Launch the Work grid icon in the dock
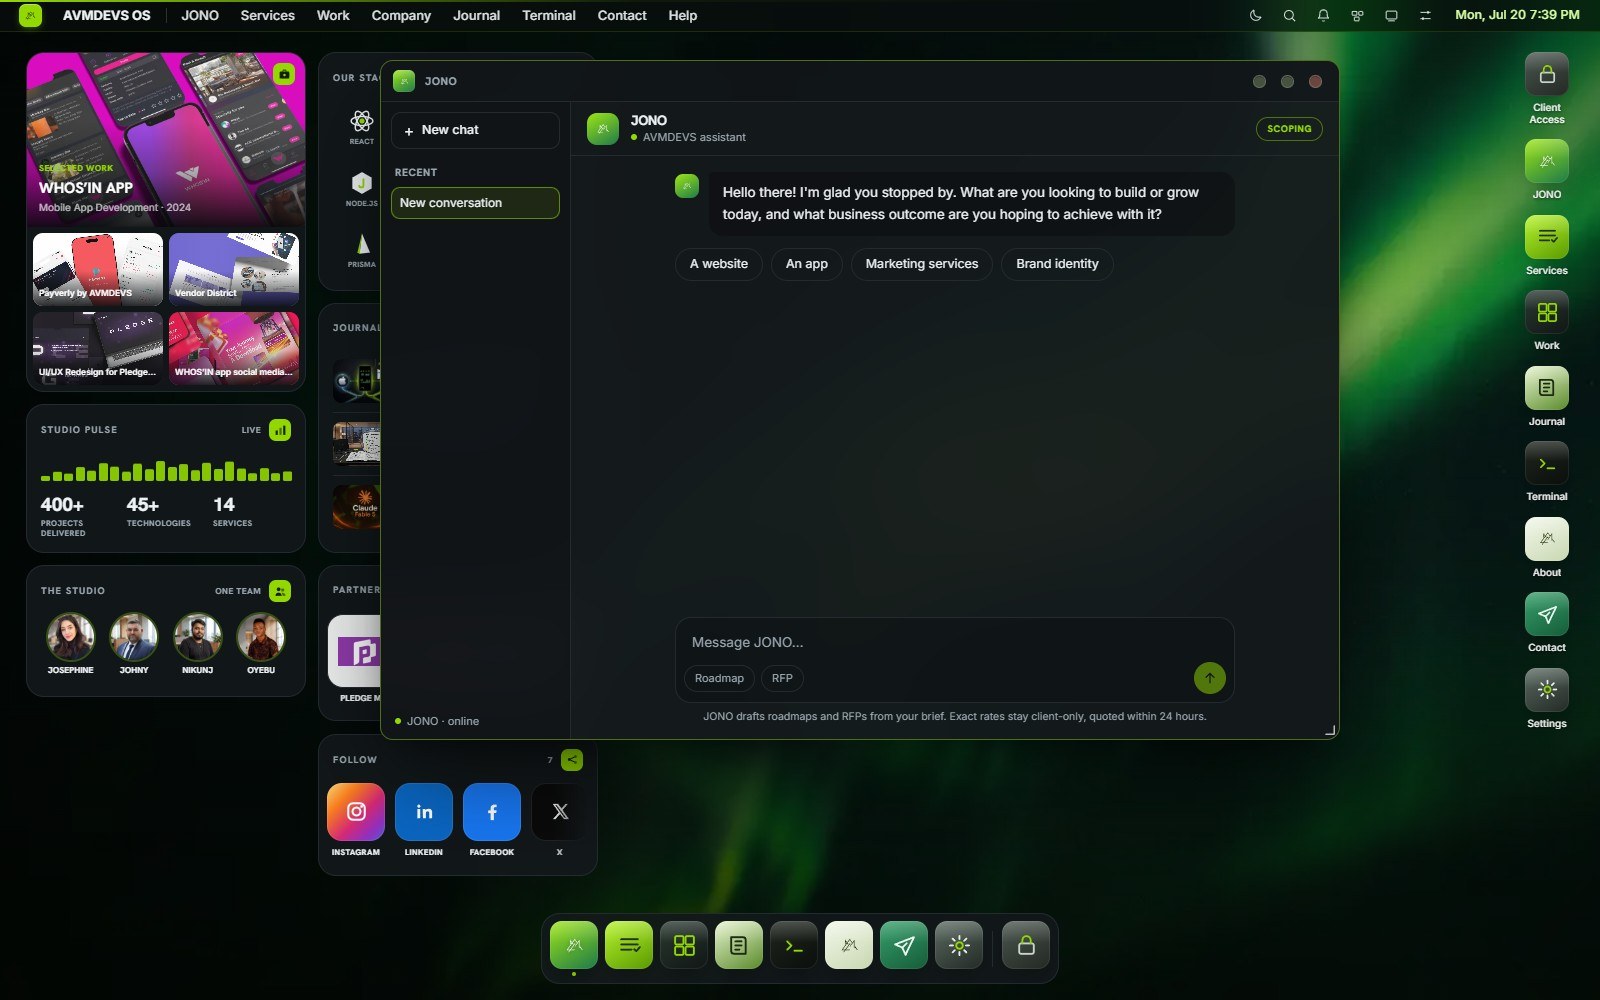1600x1000 pixels. click(x=684, y=945)
